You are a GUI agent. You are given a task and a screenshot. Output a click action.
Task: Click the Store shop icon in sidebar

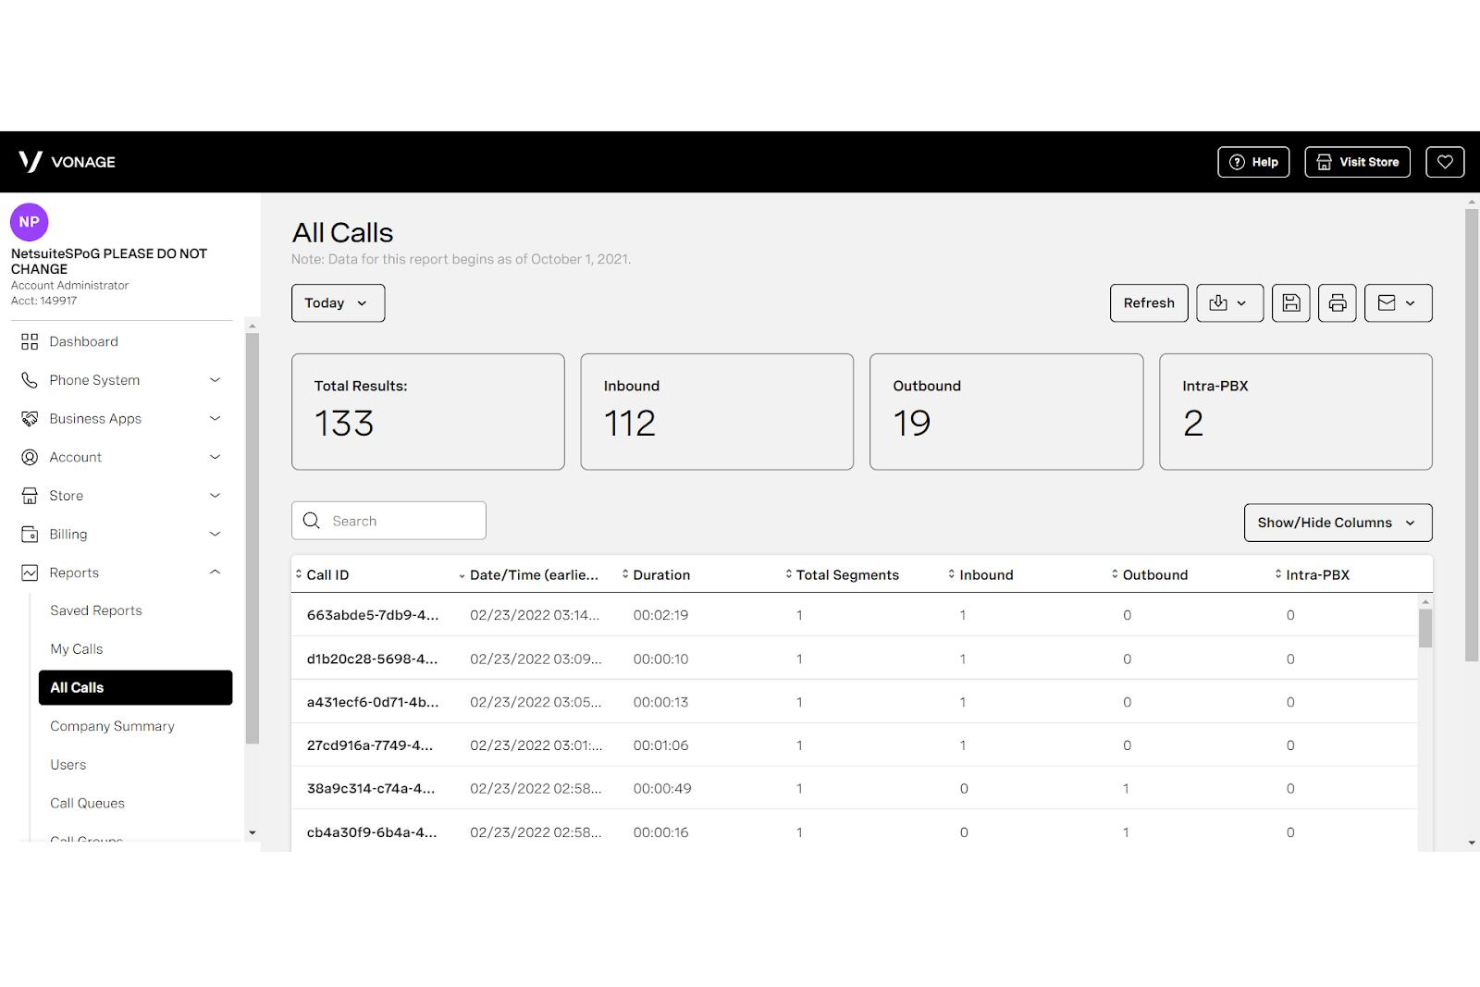(x=29, y=496)
